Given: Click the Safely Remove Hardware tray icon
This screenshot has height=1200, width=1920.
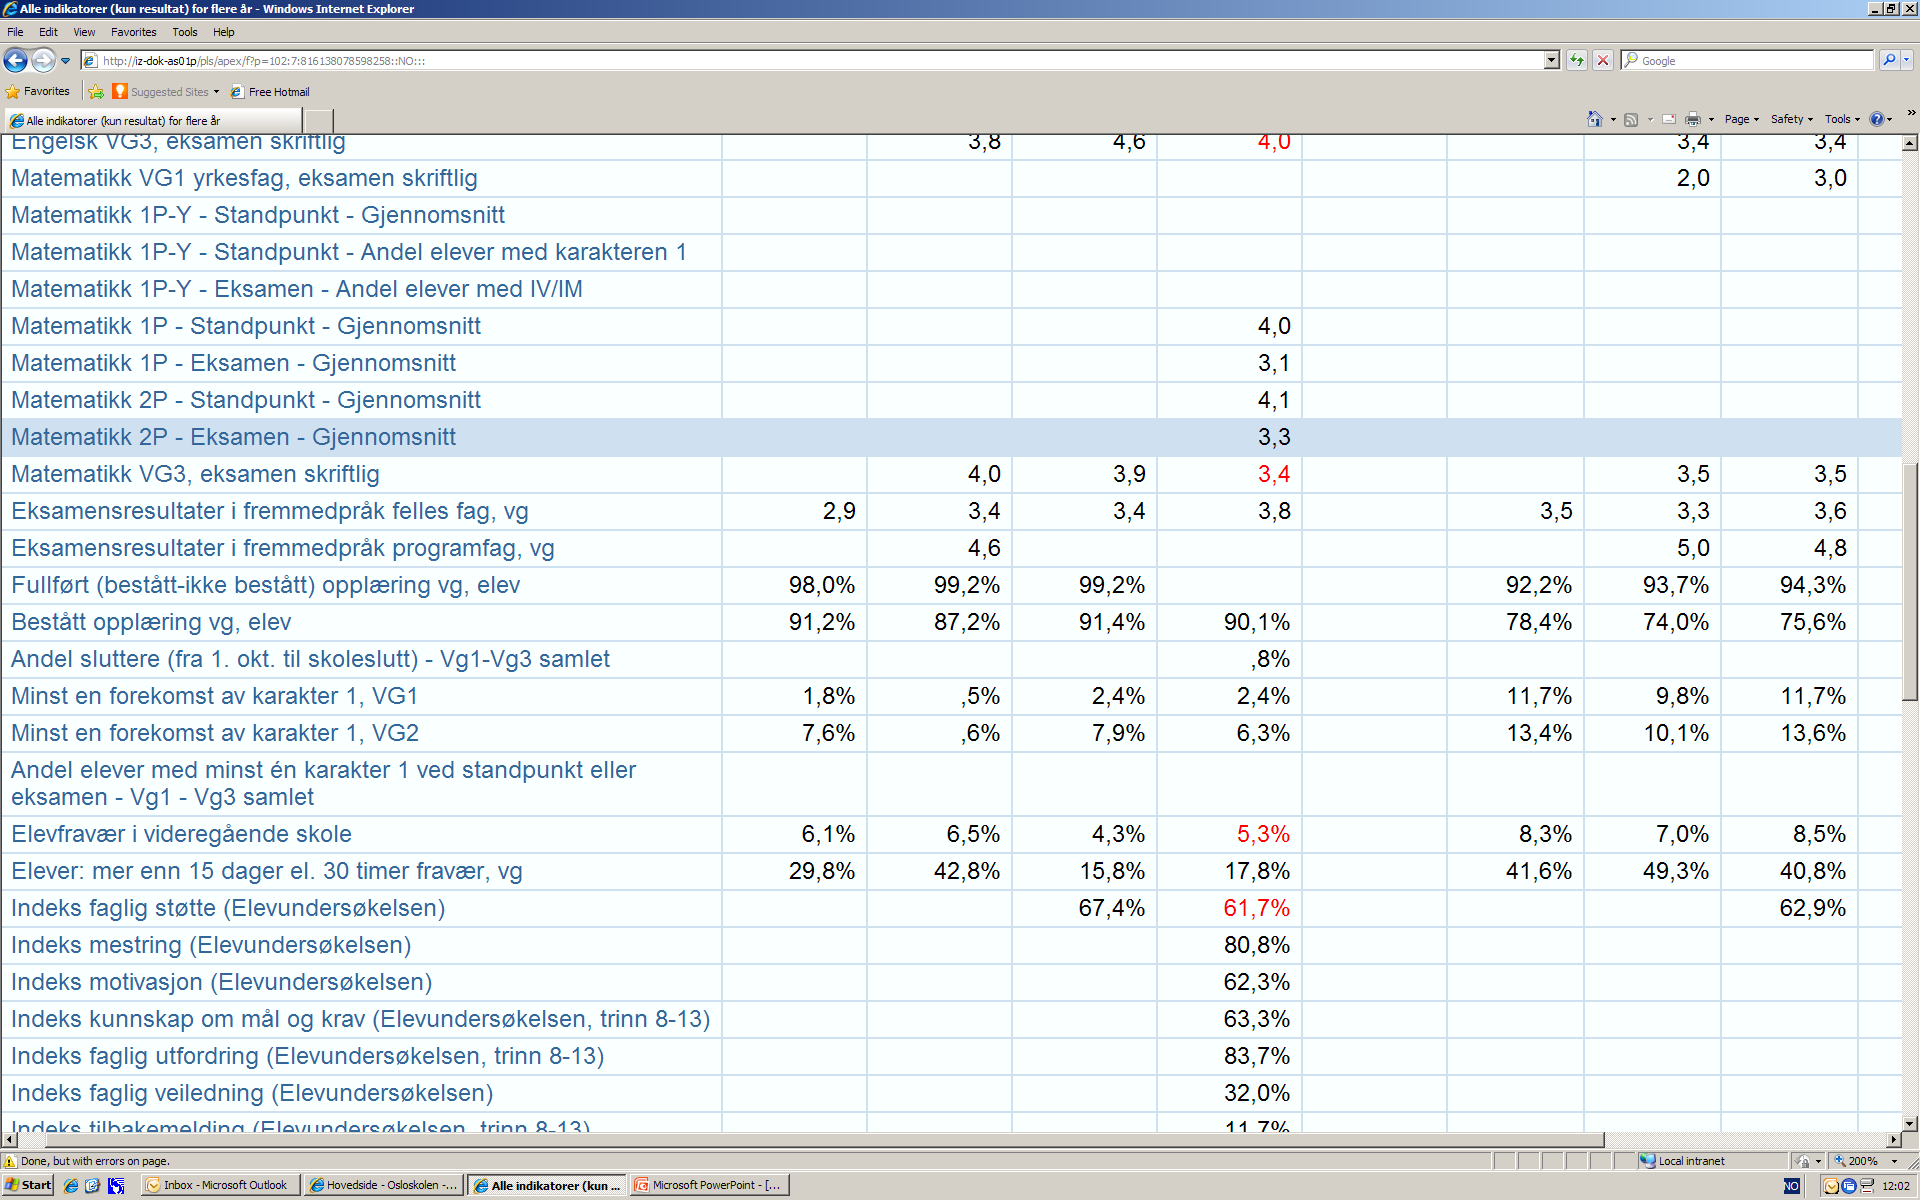Looking at the screenshot, I should click(1866, 1186).
